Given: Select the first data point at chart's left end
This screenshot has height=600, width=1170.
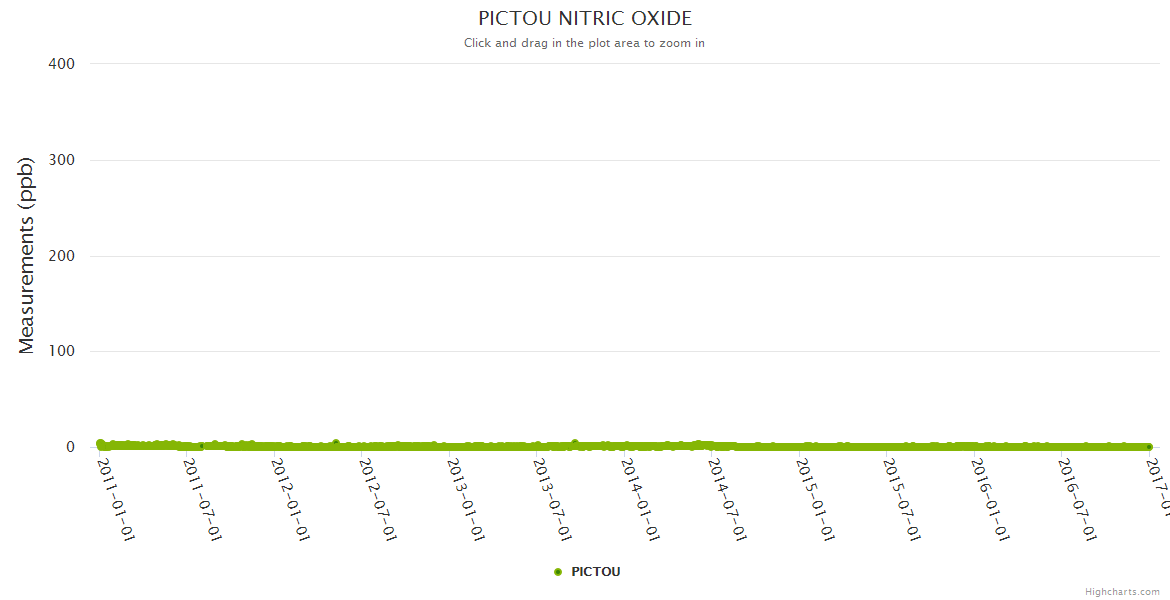Looking at the screenshot, I should (100, 443).
